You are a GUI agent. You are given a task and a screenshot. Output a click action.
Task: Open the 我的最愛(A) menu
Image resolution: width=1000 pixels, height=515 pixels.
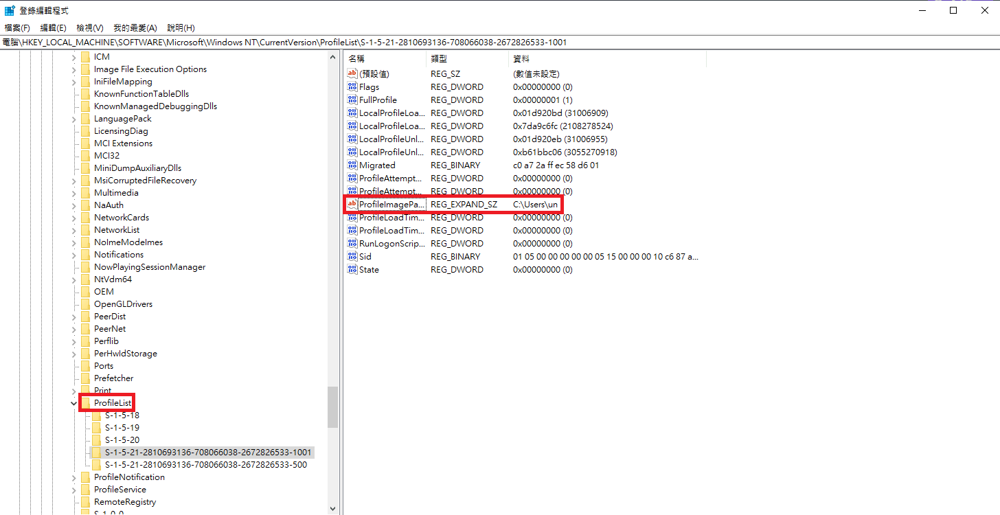pyautogui.click(x=135, y=28)
